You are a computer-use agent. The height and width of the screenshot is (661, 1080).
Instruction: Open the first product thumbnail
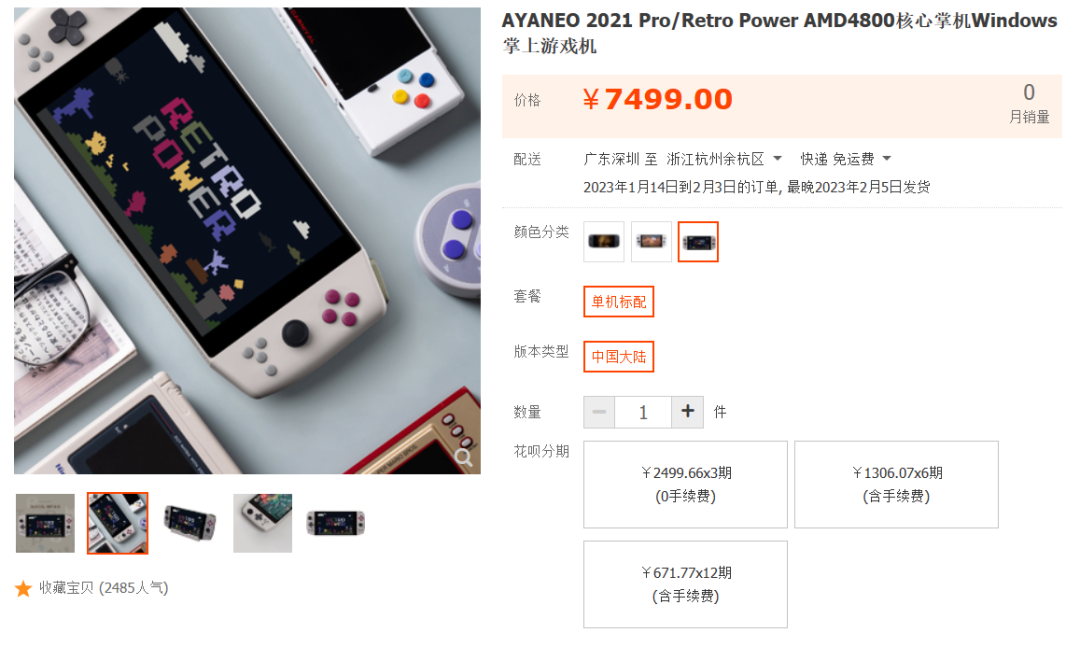pos(45,523)
